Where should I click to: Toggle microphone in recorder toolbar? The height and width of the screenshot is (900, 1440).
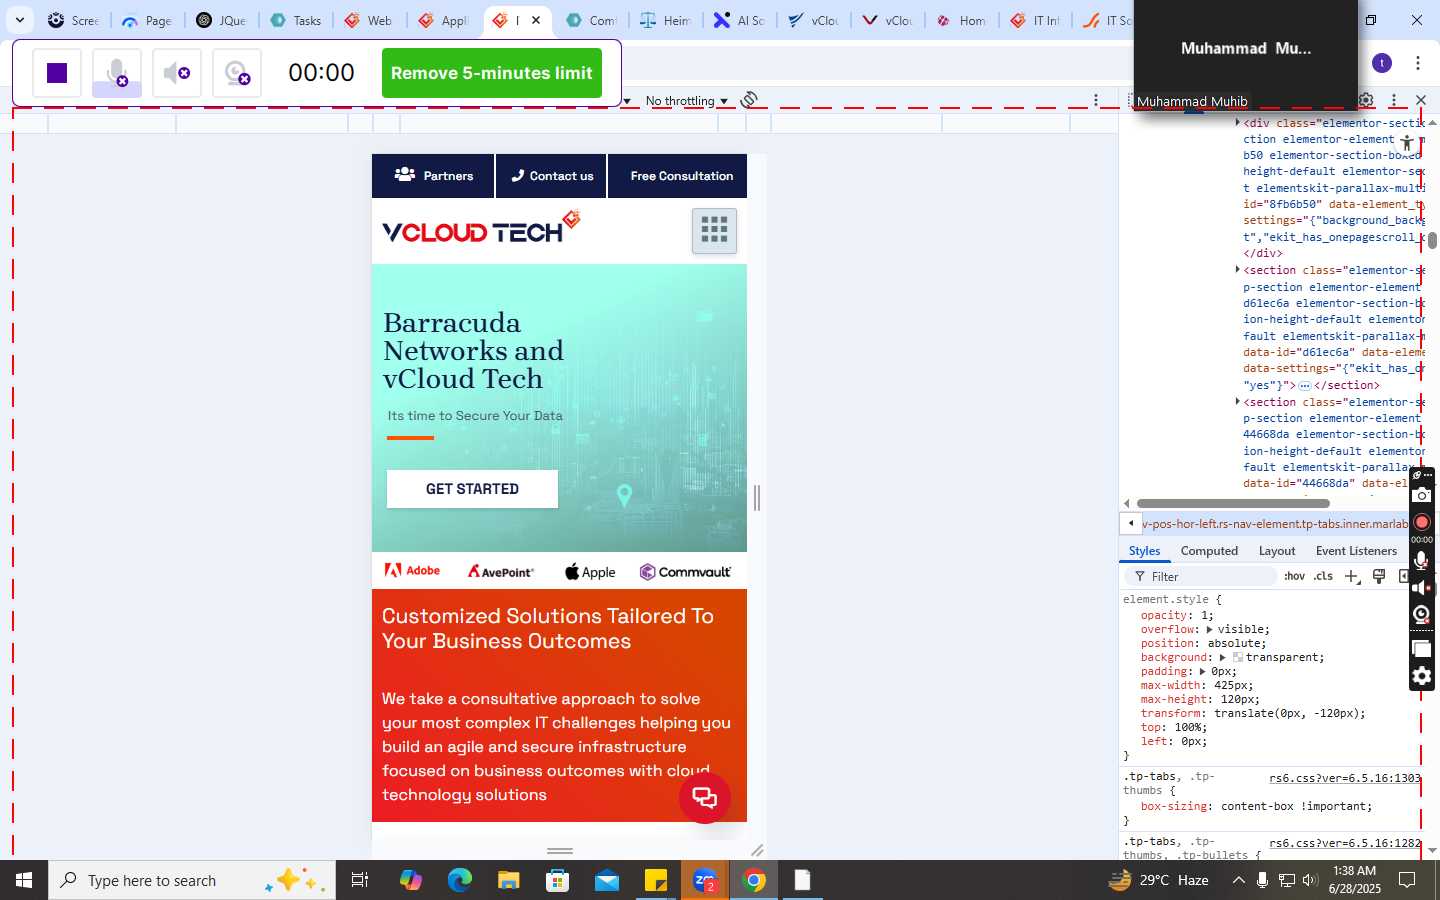[x=117, y=73]
